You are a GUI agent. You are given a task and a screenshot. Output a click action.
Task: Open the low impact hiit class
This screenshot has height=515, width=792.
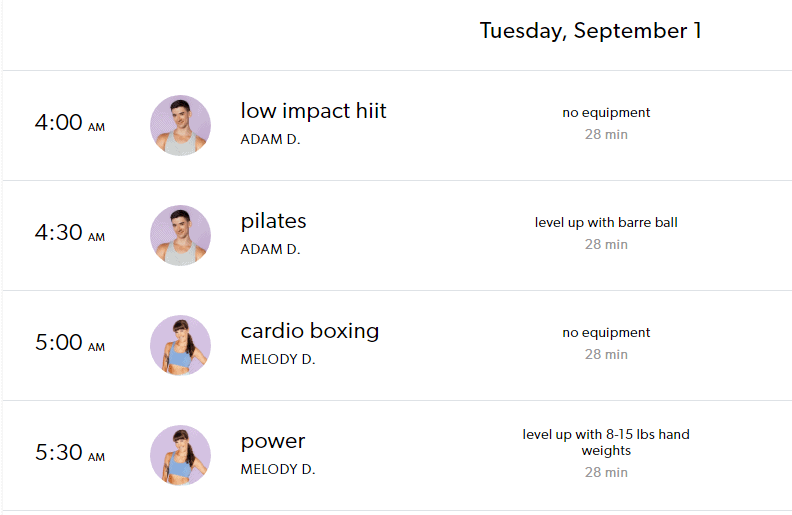point(313,111)
